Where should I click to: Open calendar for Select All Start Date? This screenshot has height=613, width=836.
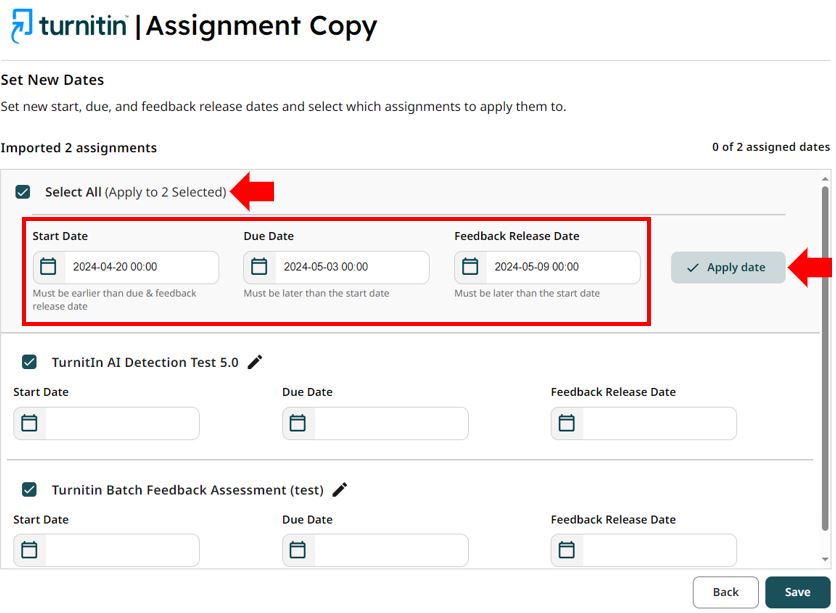coord(48,267)
